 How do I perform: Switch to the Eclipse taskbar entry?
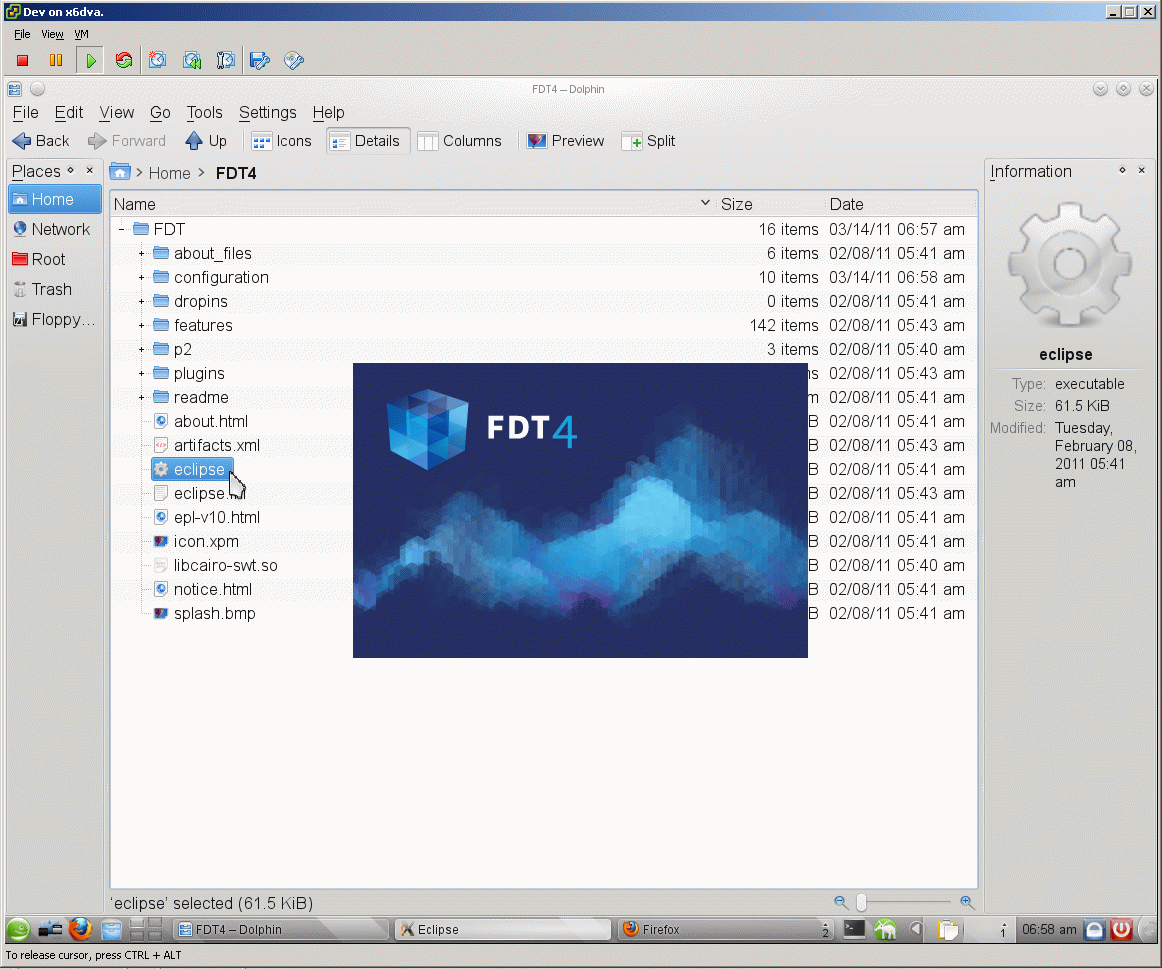click(x=502, y=929)
